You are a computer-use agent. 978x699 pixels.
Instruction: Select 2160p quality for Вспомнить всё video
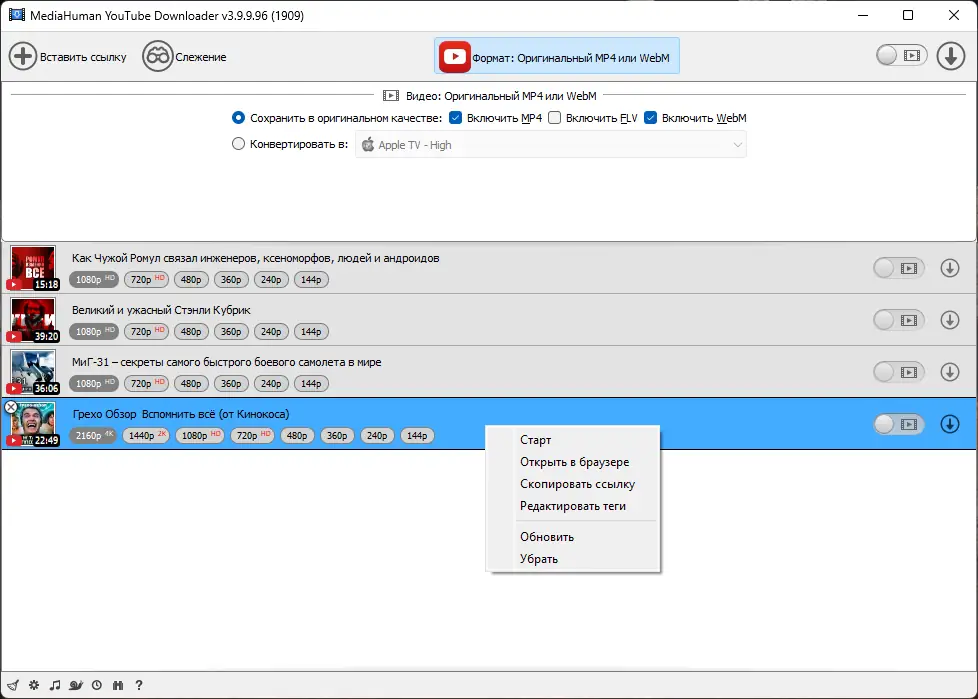click(92, 435)
